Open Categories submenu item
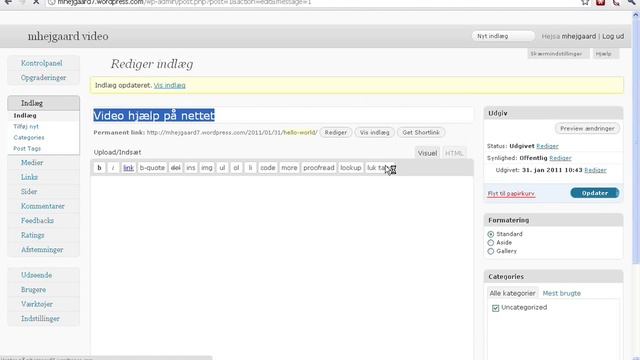Screen dimensions: 640x360 coord(29,138)
